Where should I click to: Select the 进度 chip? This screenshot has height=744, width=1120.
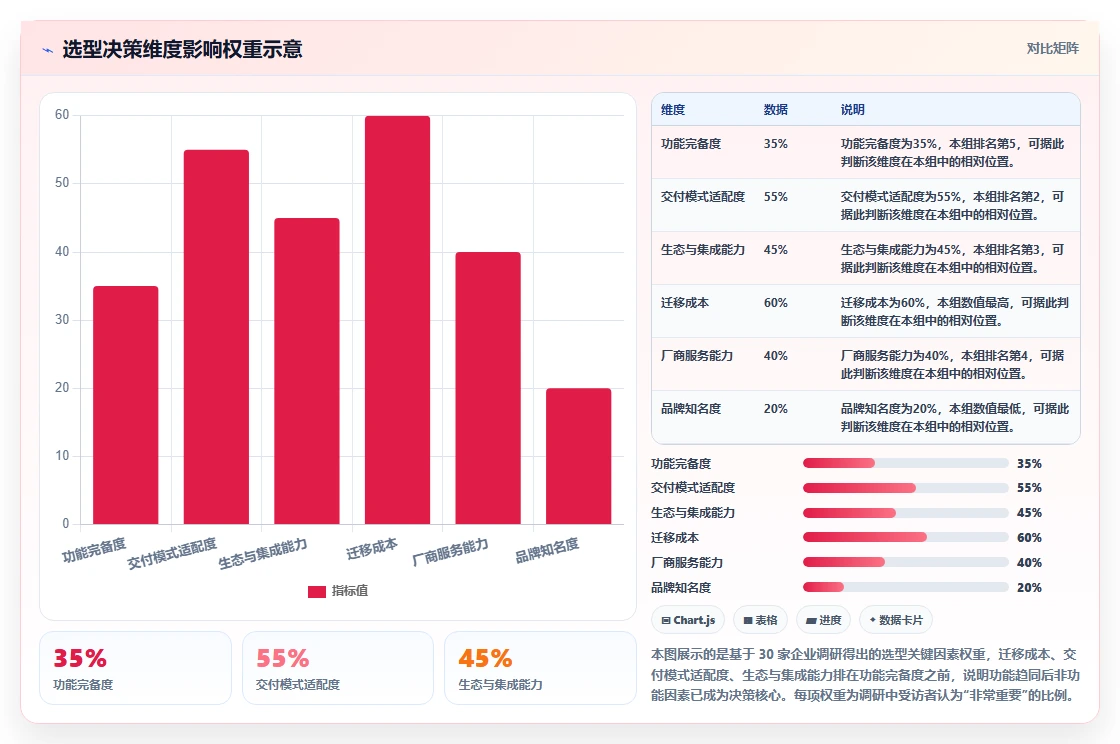(823, 620)
